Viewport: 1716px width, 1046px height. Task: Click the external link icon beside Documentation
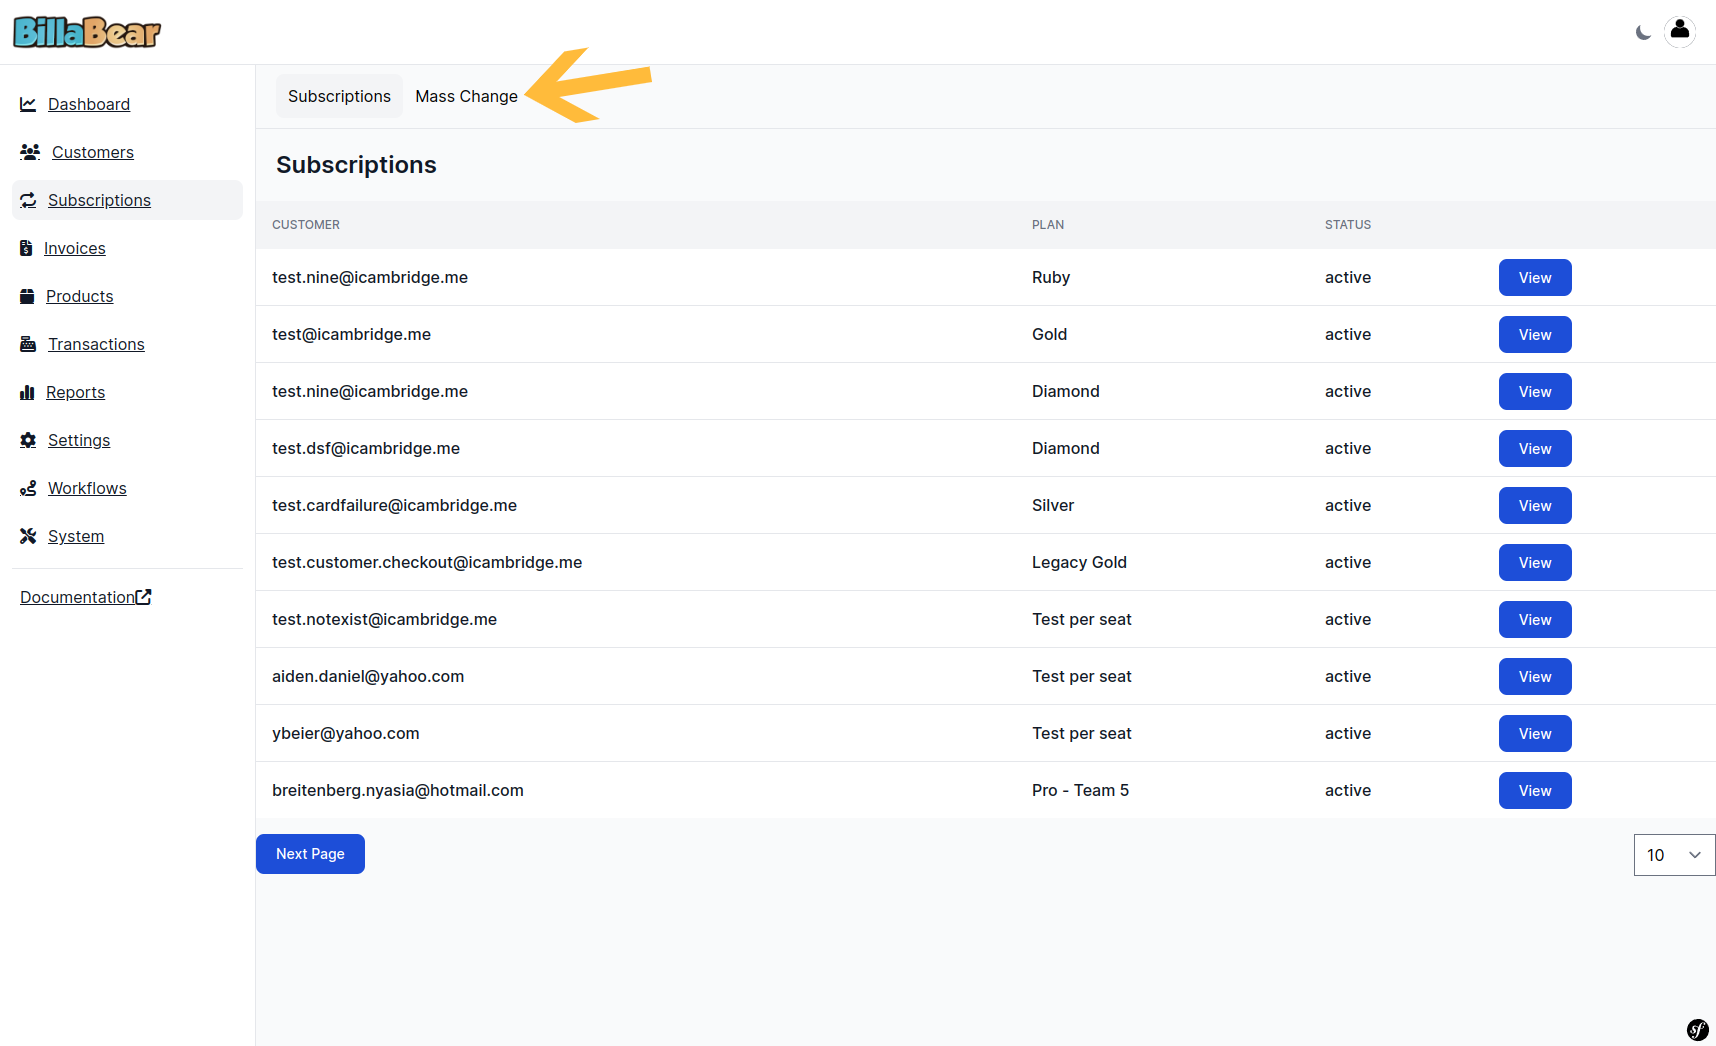coord(144,597)
